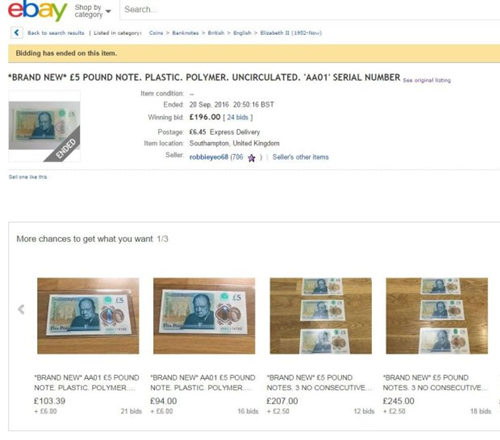
Task: Open the £103.39 AA01 note listing image
Action: (x=88, y=316)
